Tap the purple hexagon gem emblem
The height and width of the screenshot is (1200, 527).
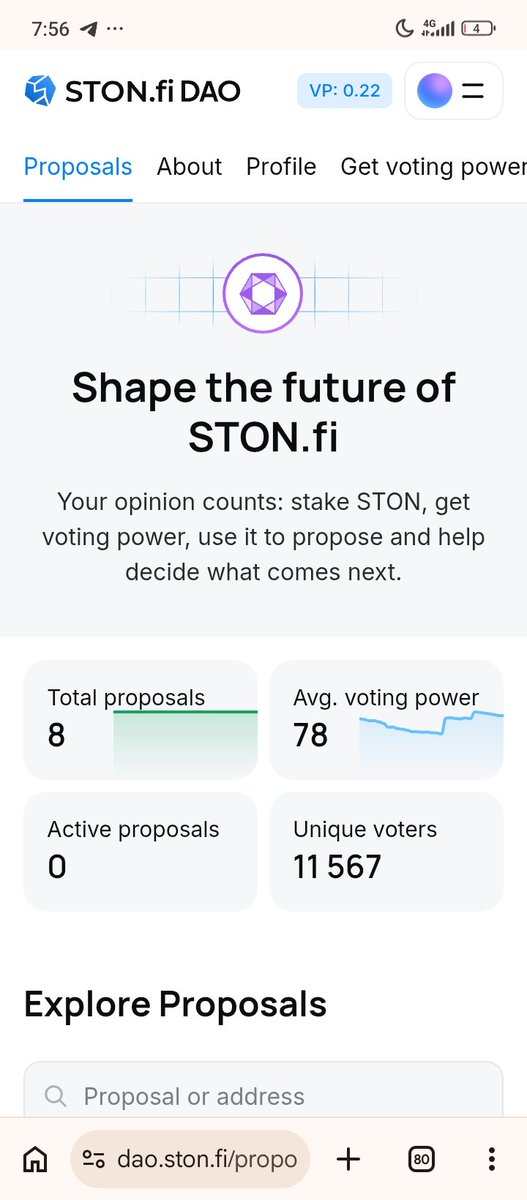(263, 293)
